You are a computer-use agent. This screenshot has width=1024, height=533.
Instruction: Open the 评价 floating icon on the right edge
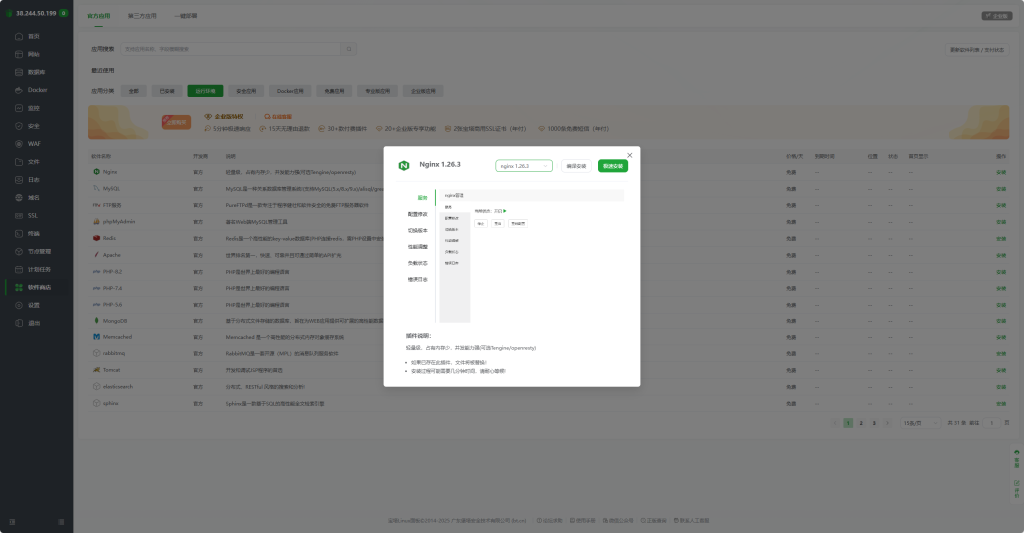[1016, 489]
